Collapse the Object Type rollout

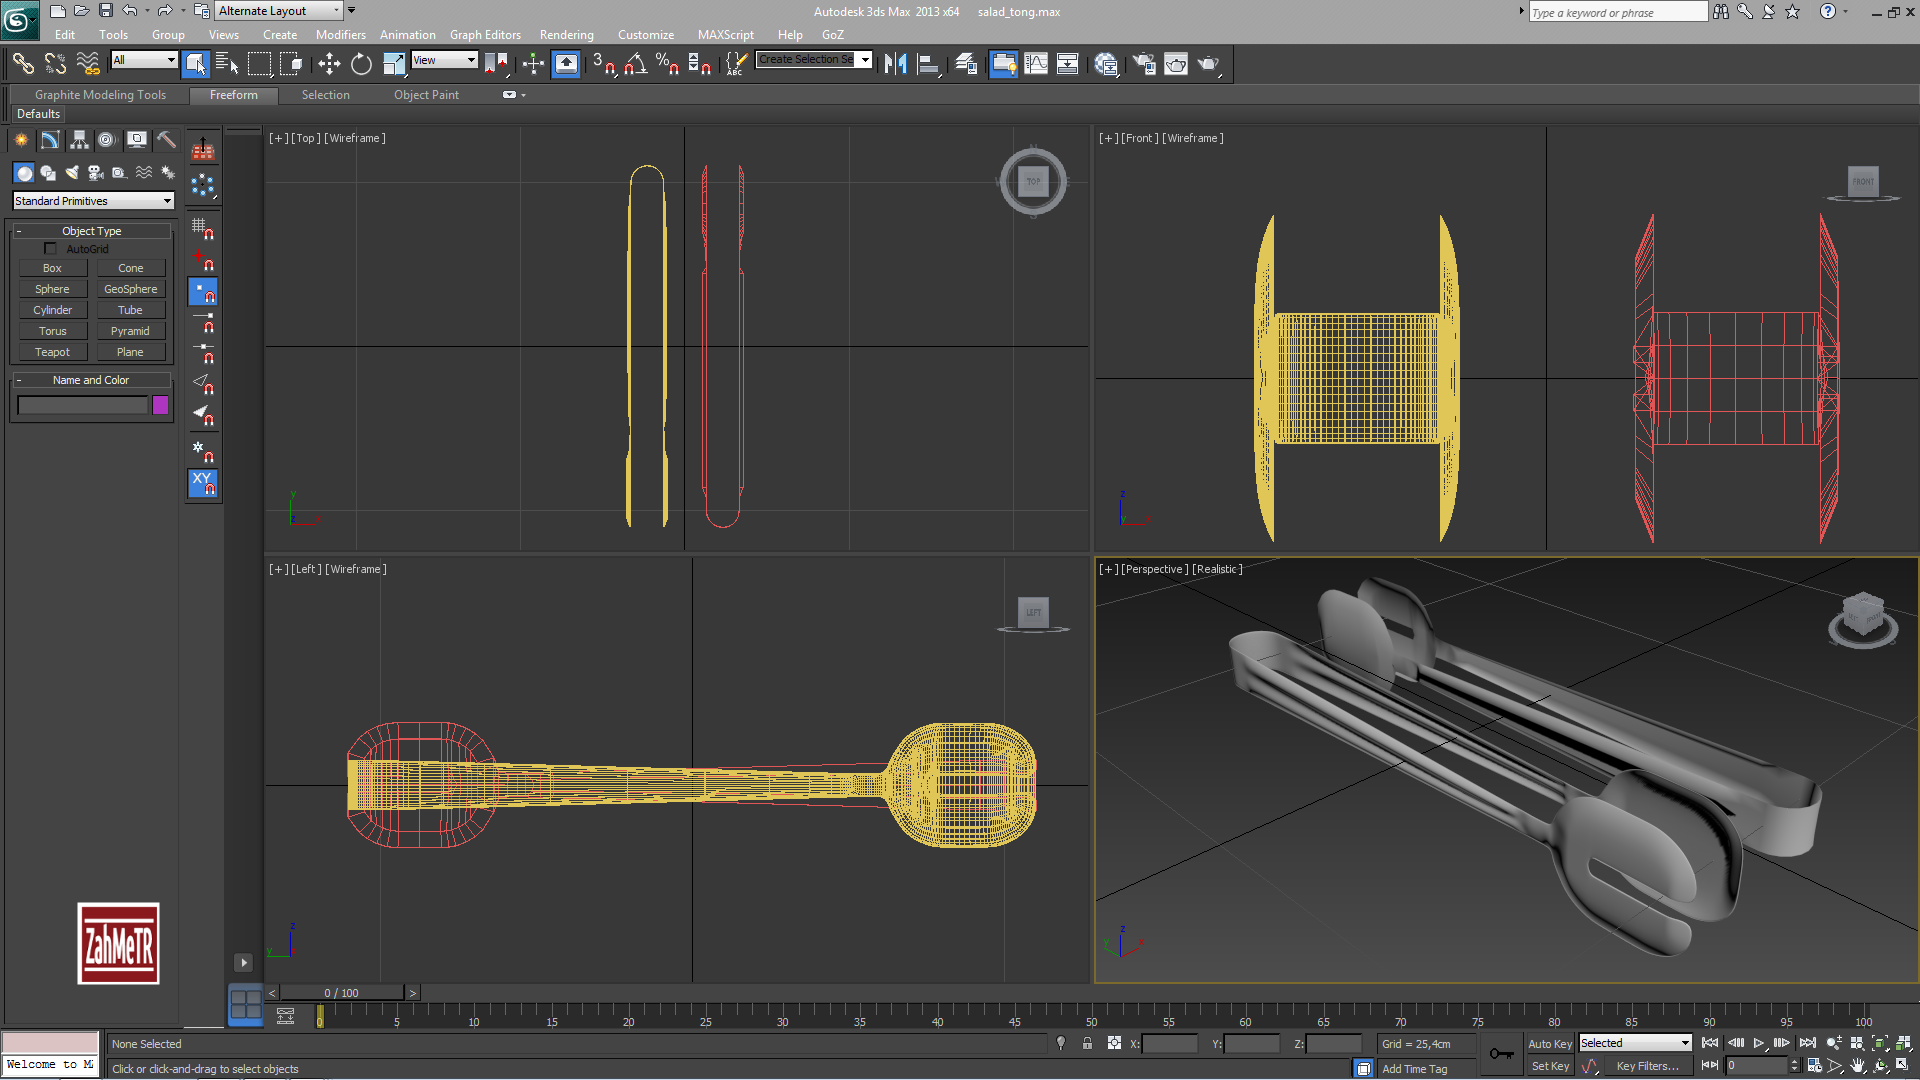[x=91, y=231]
